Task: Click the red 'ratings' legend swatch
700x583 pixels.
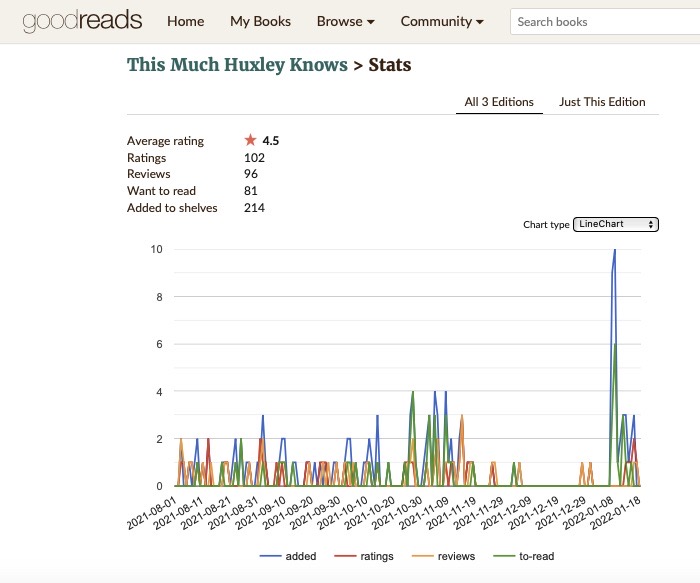Action: (x=345, y=556)
